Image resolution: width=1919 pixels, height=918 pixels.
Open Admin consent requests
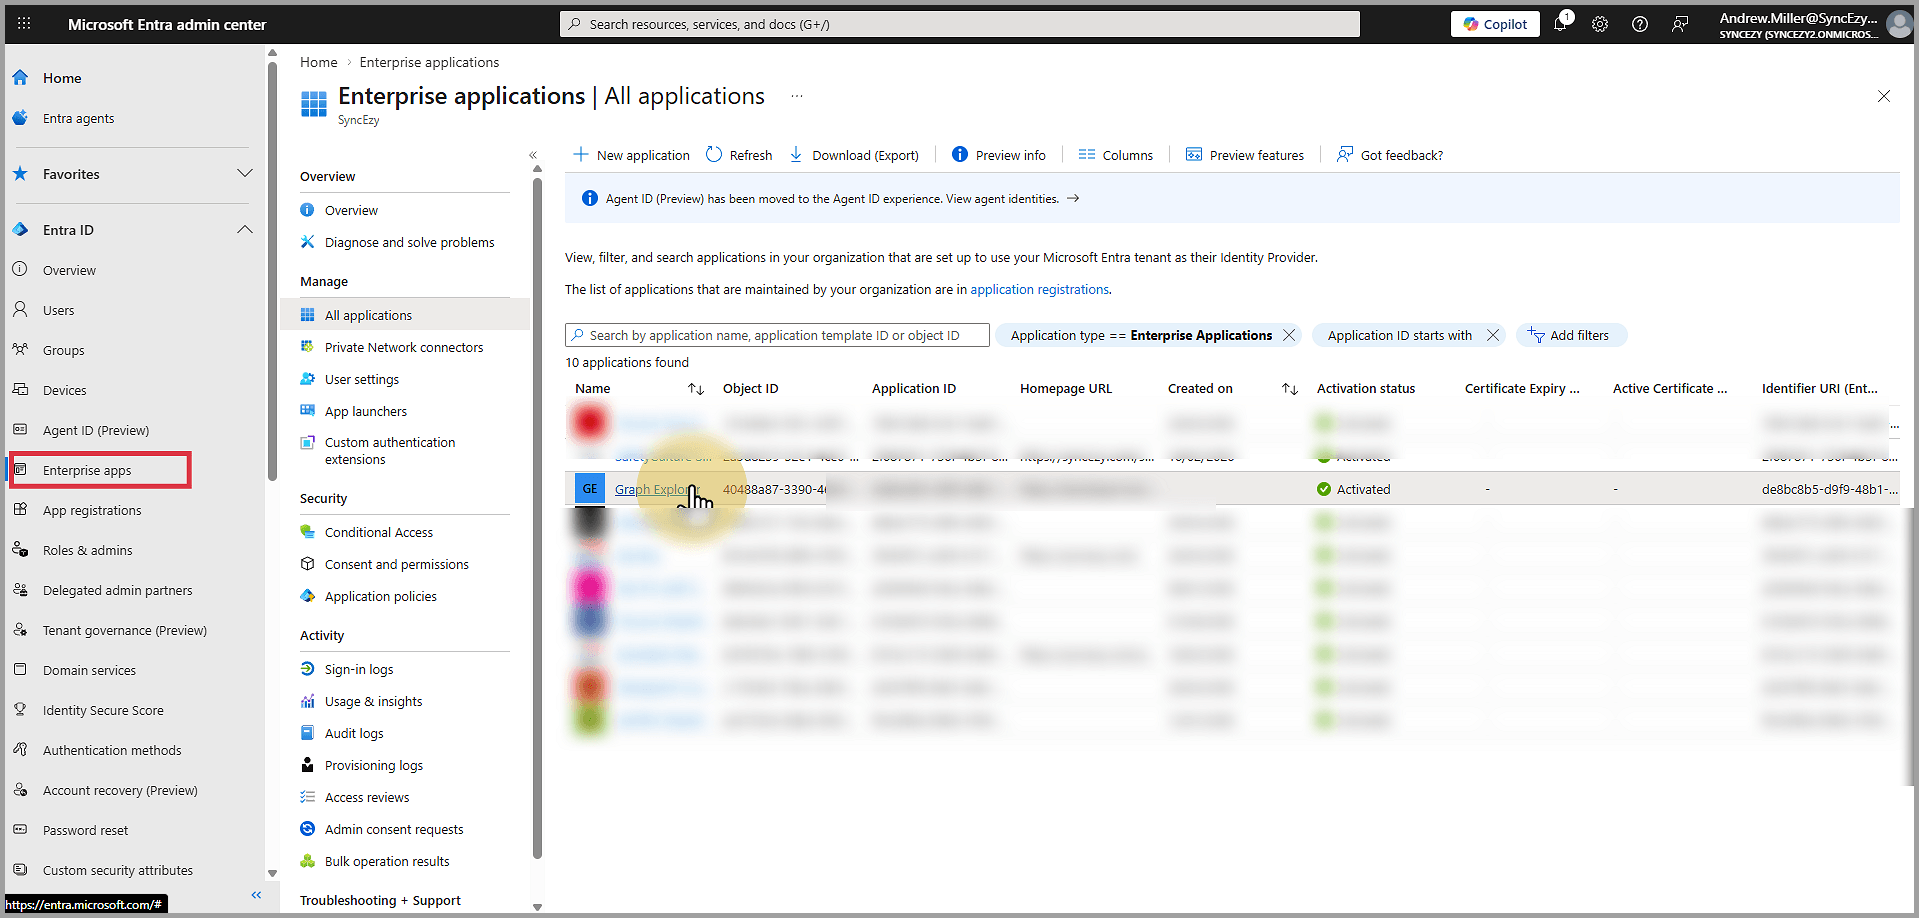tap(394, 829)
